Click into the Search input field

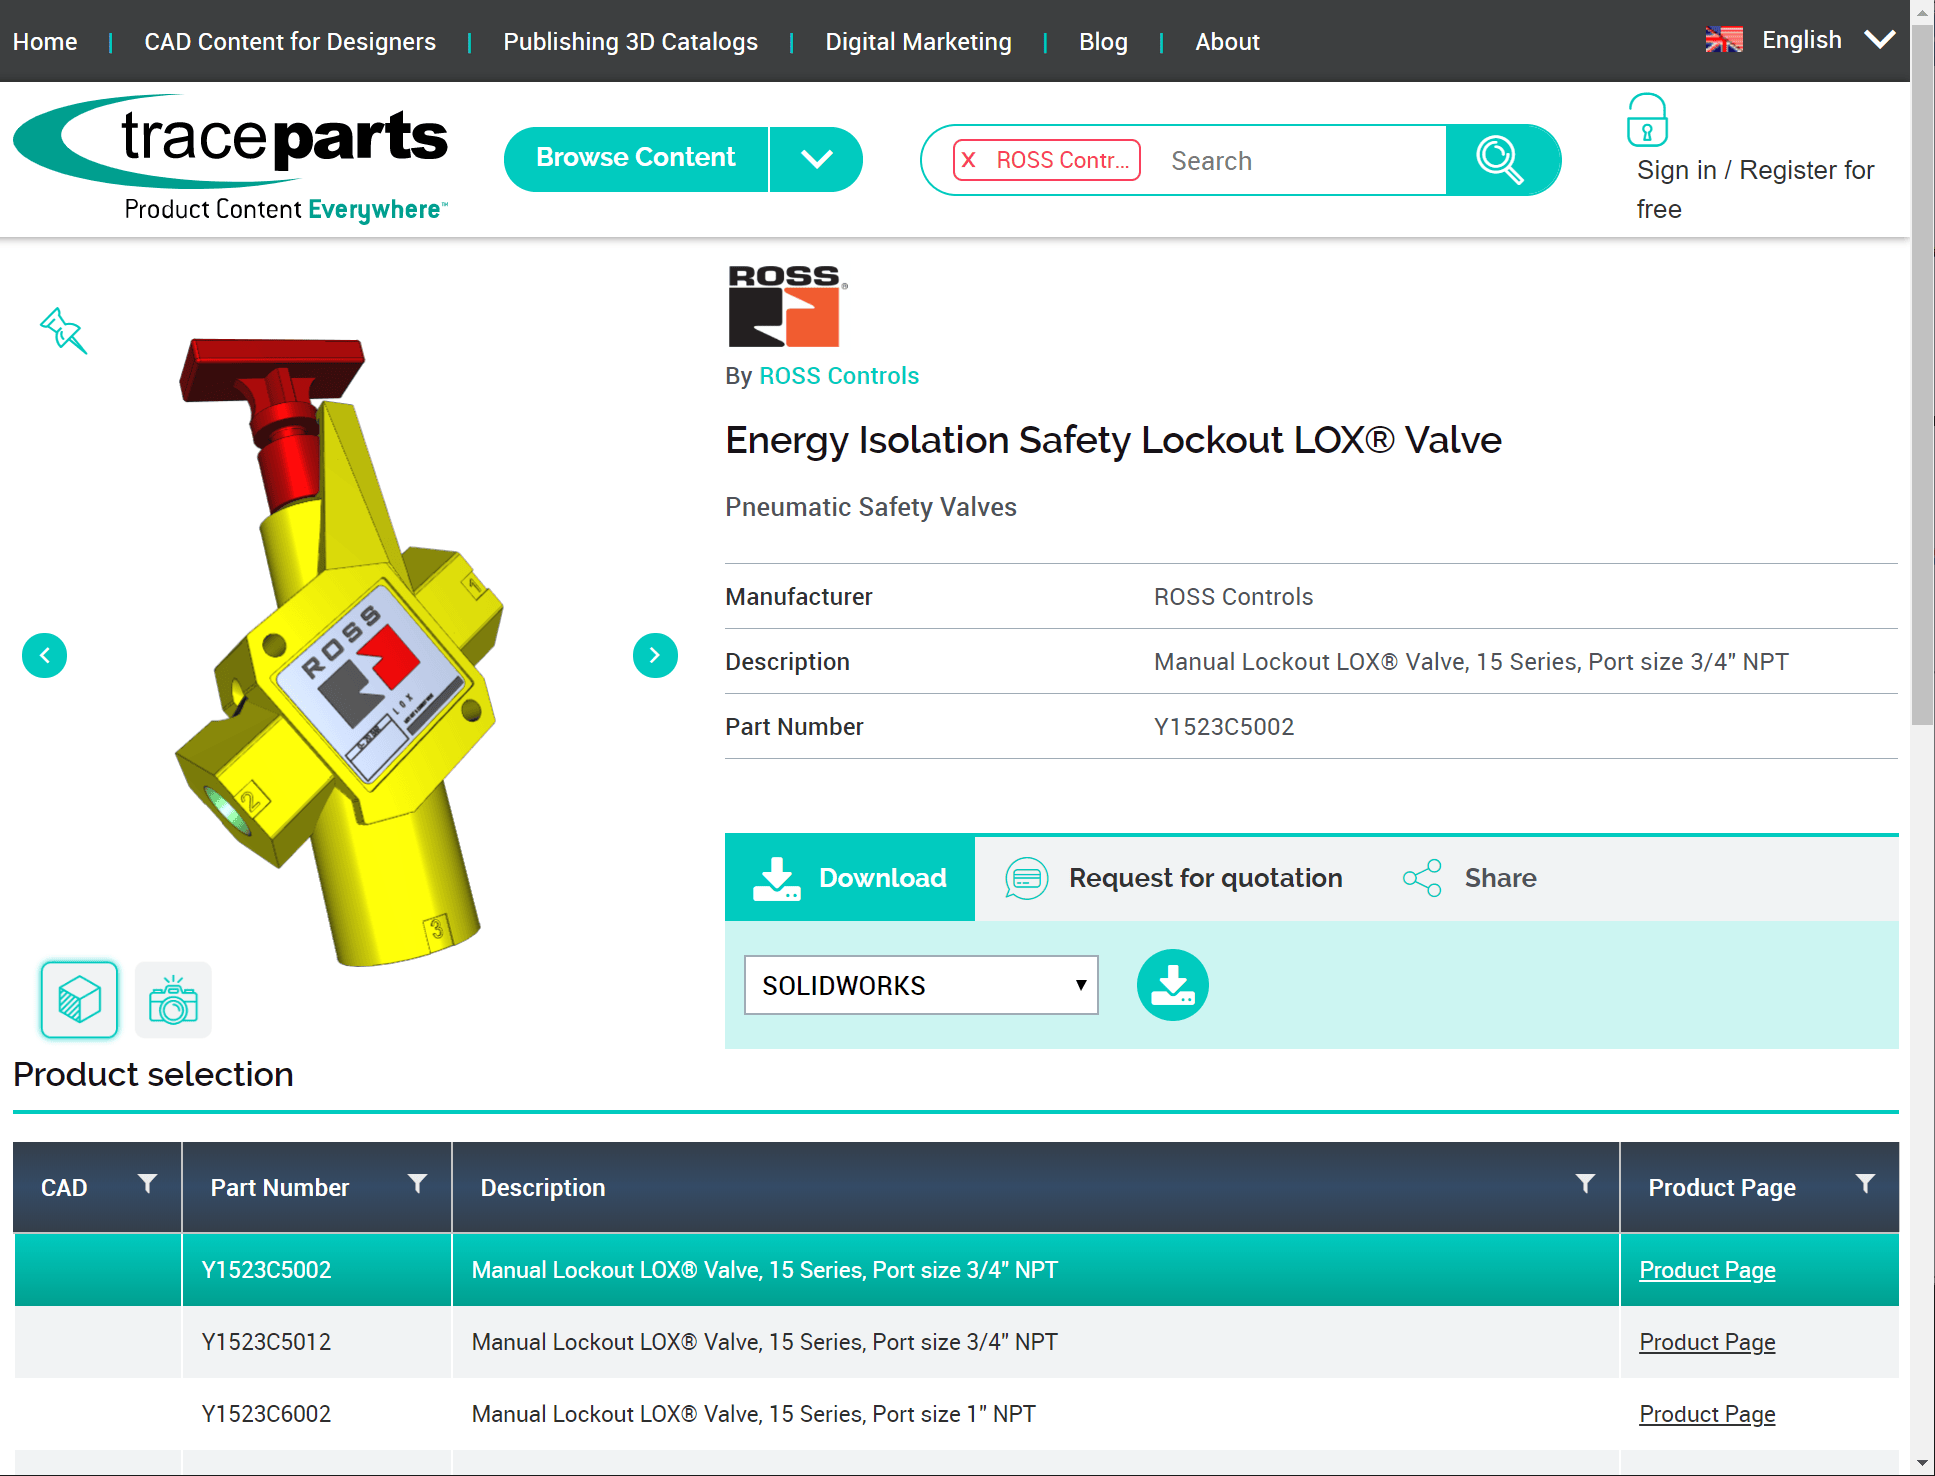(1300, 160)
